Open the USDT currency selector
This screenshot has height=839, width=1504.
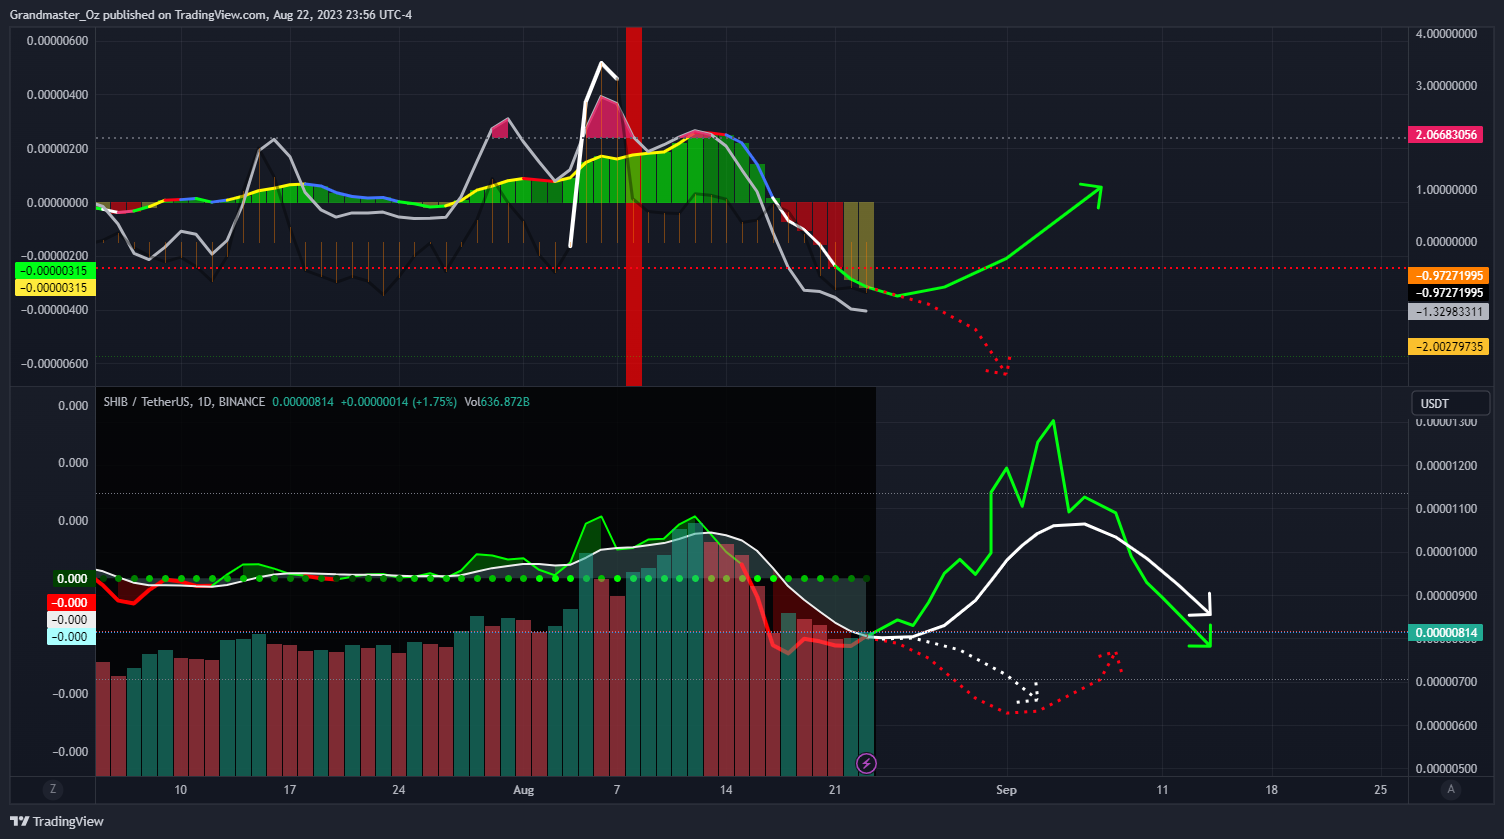coord(1451,403)
